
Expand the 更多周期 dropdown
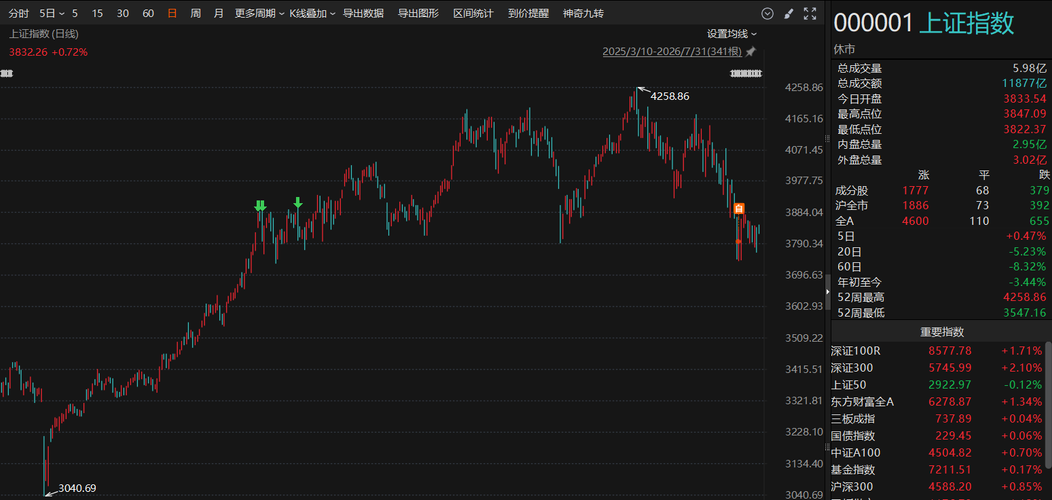click(x=260, y=13)
